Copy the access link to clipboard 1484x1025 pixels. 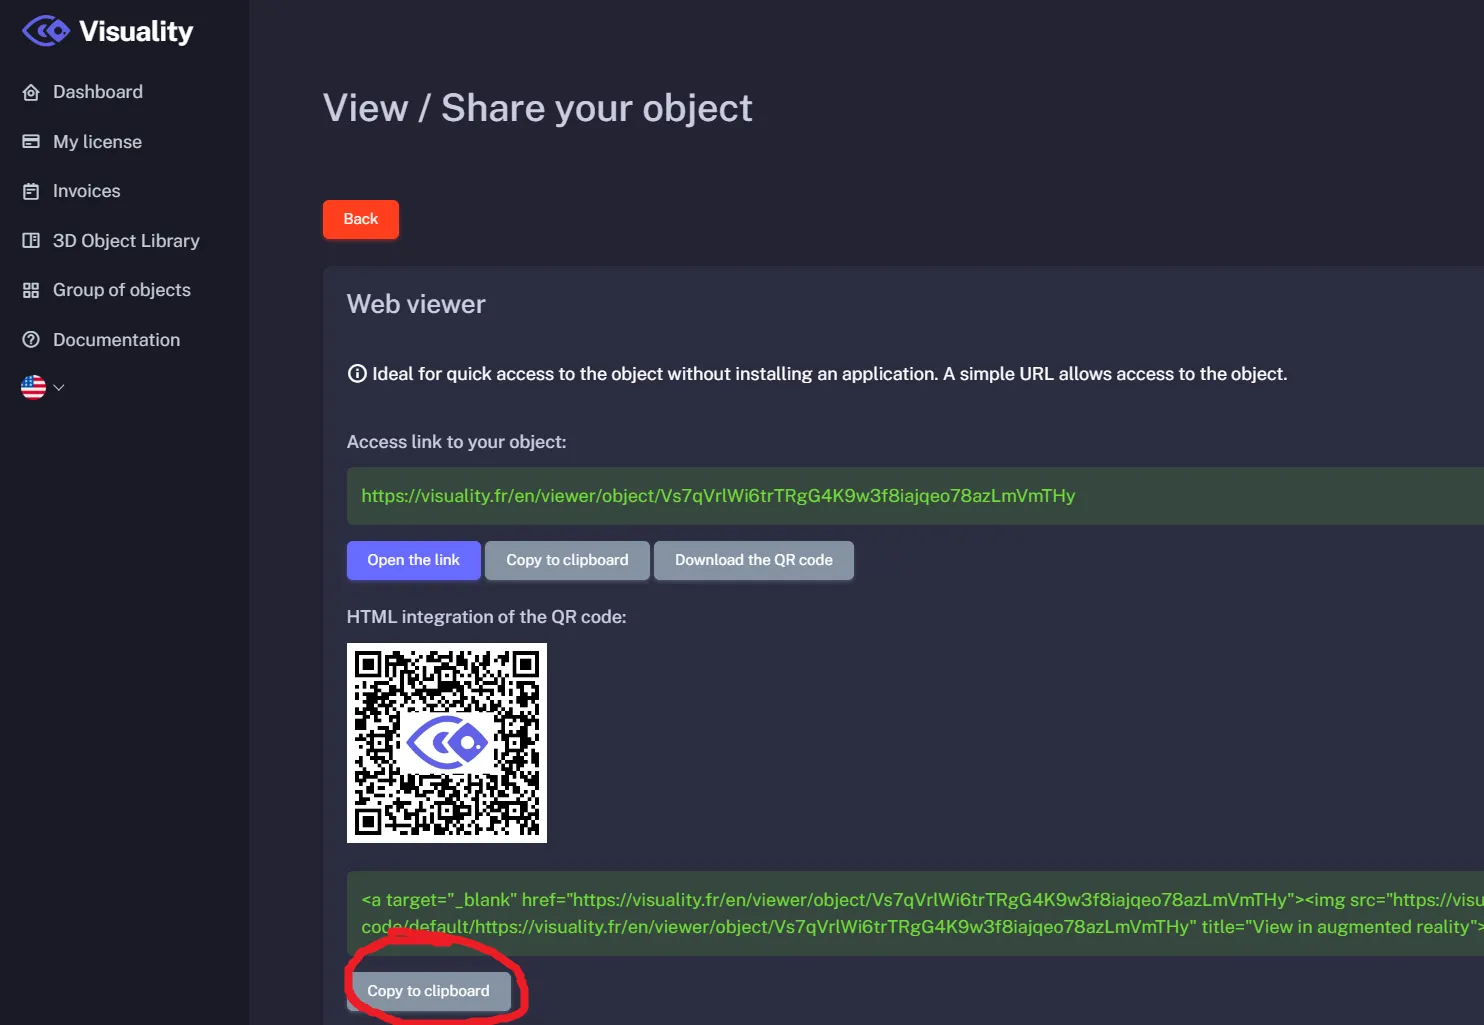567,560
